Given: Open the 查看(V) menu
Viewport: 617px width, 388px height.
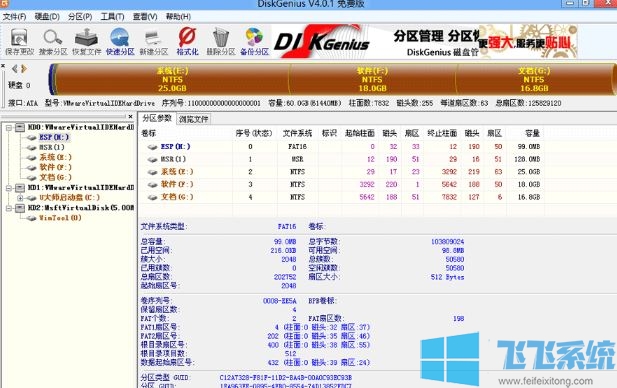Looking at the screenshot, I should tap(145, 17).
